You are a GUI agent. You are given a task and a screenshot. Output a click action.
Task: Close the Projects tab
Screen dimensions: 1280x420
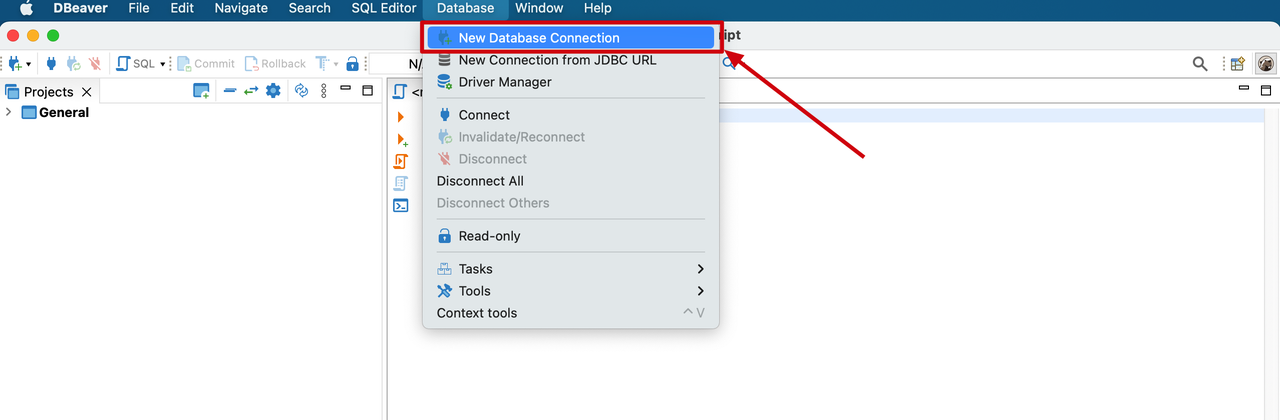86,92
